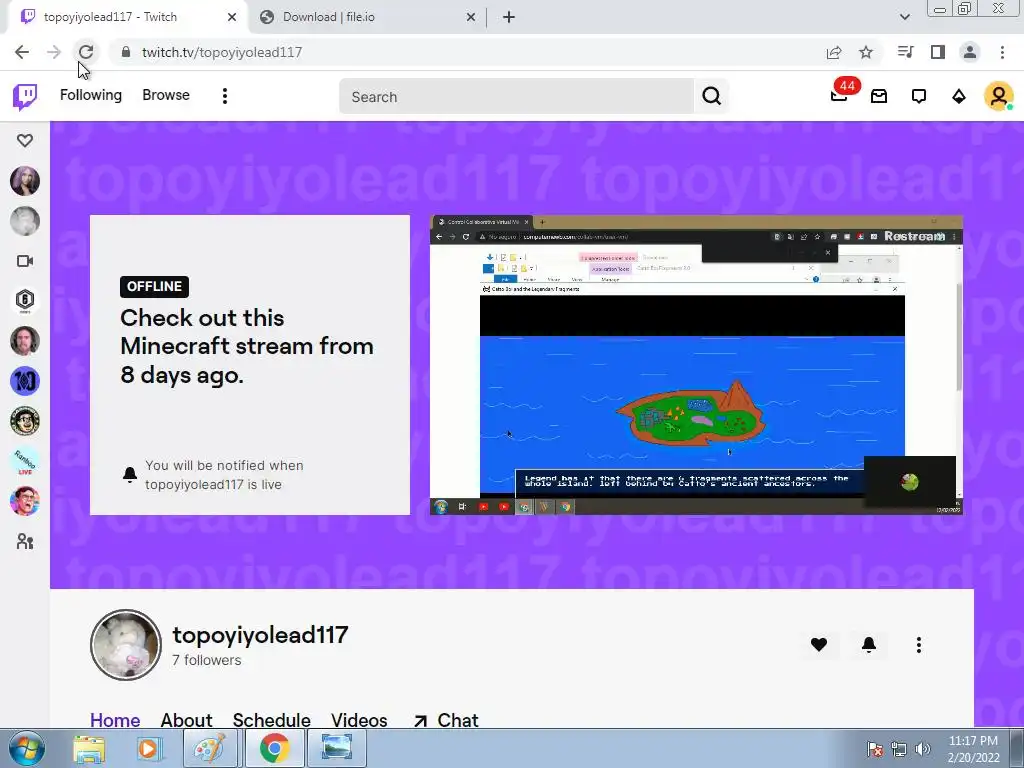Bookmark this page with the star icon

(x=866, y=52)
